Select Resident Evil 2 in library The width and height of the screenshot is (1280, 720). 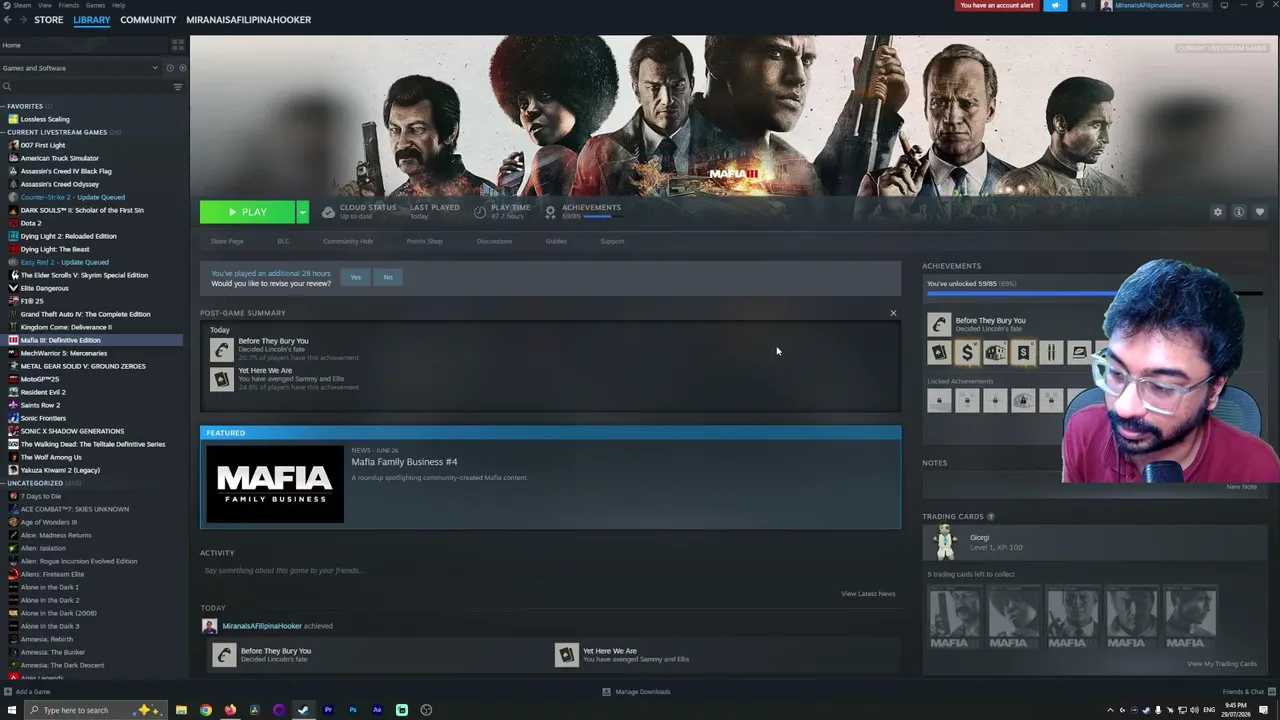pyautogui.click(x=43, y=392)
